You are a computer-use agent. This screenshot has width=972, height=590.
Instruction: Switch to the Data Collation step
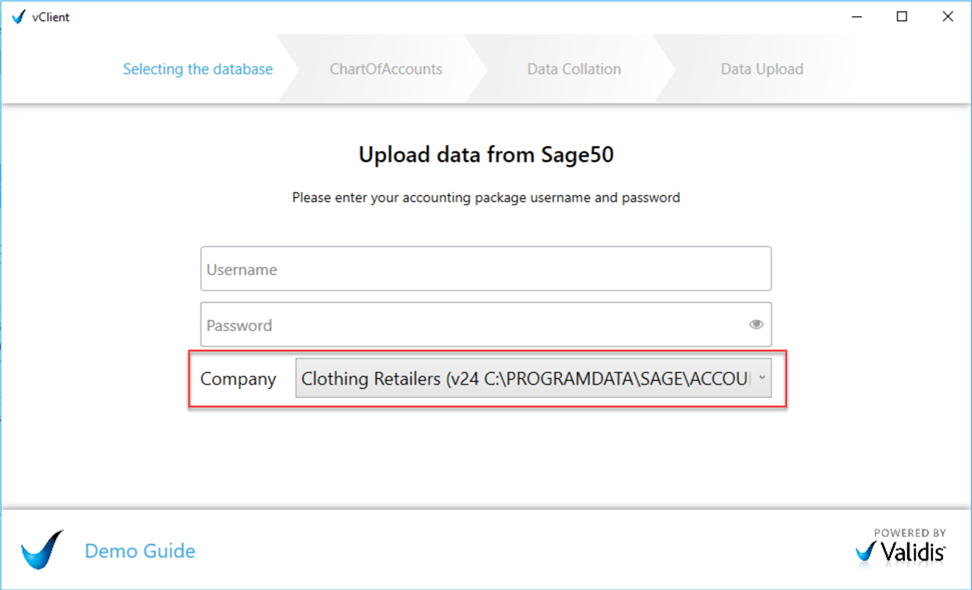point(574,69)
